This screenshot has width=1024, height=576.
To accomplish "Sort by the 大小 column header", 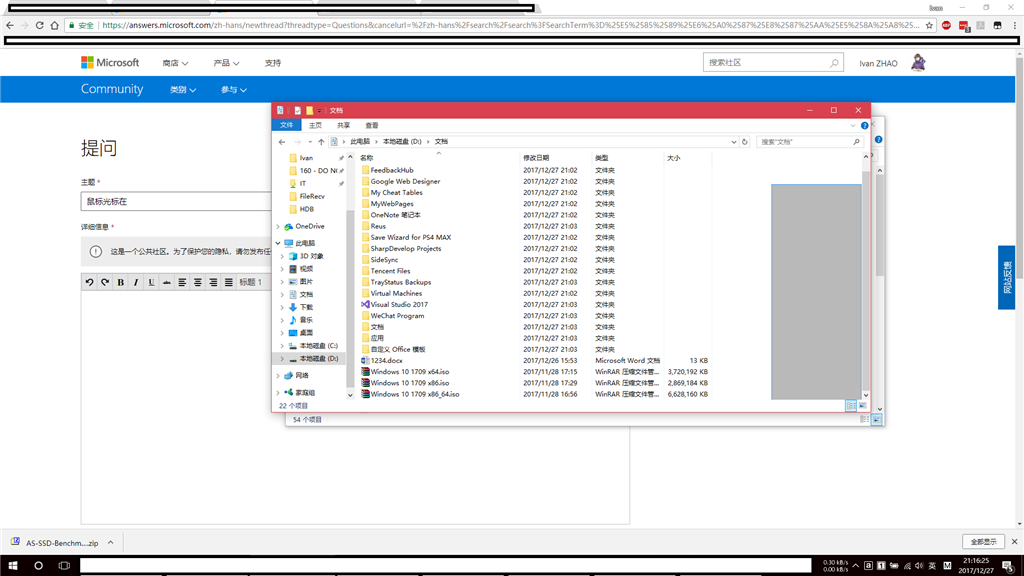I will 674,158.
